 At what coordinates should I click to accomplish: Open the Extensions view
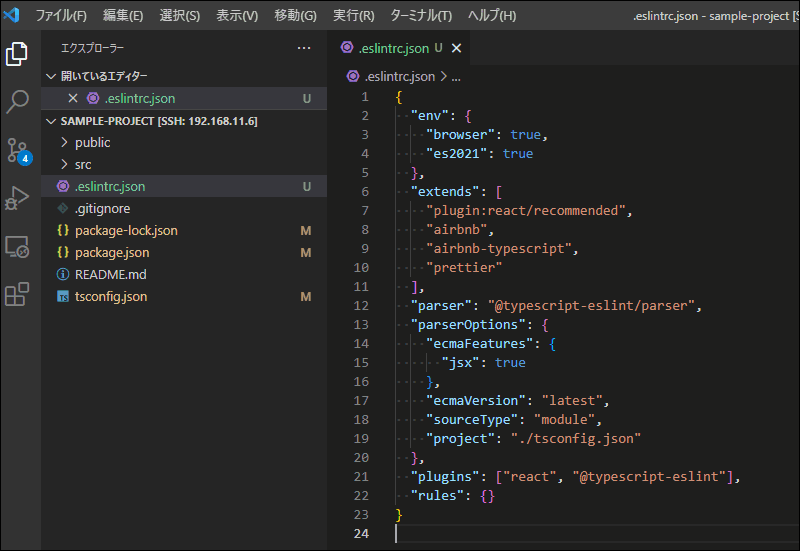tap(17, 294)
